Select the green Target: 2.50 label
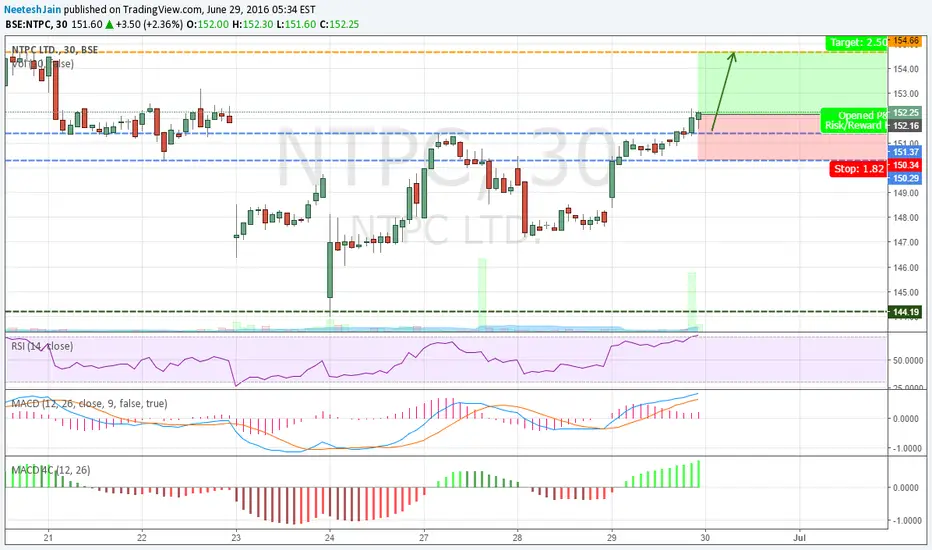932x550 pixels. click(x=857, y=43)
